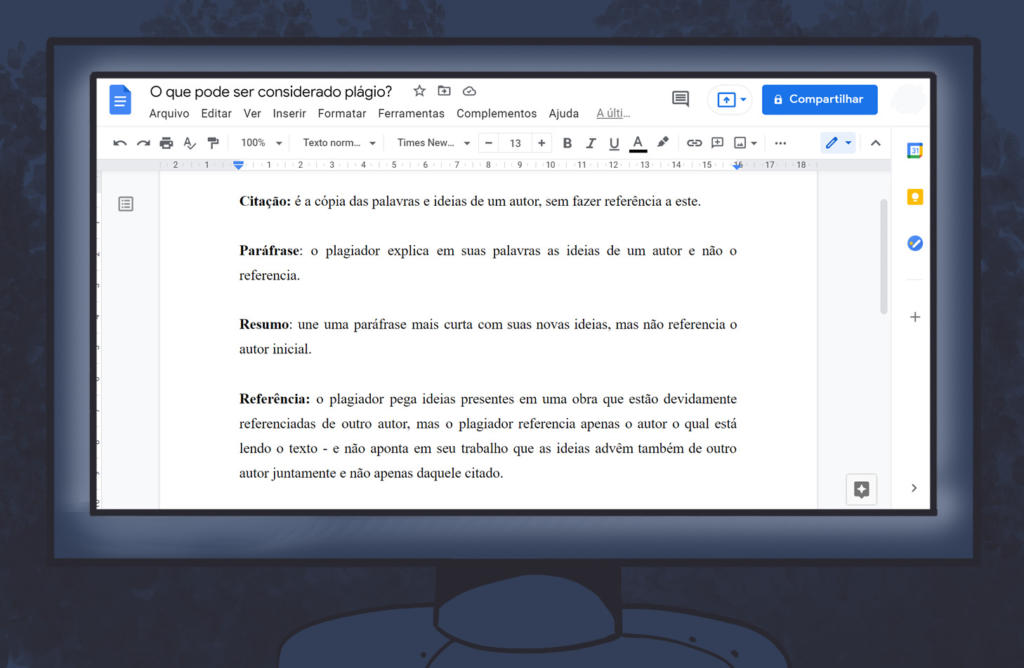
Task: Click the text color A swatch
Action: click(638, 143)
